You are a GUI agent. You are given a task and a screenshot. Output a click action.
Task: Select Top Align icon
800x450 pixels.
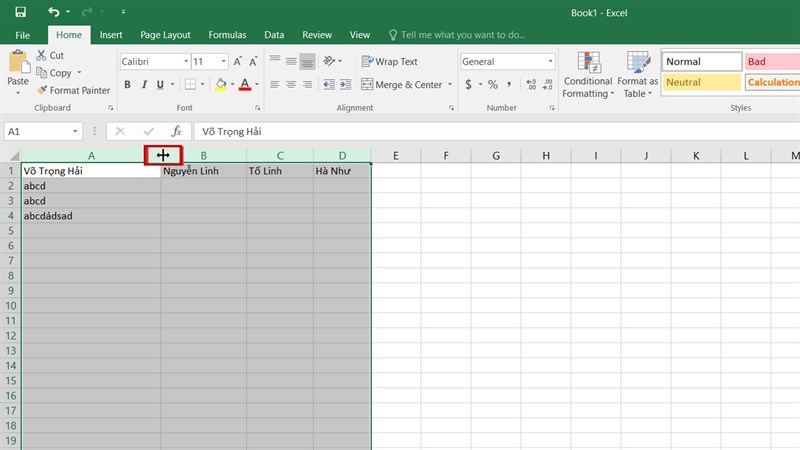pos(274,61)
